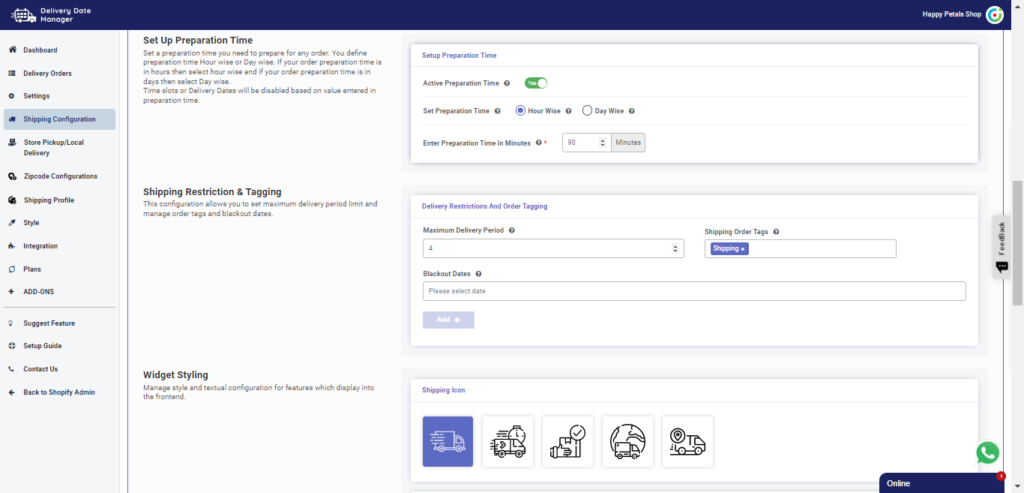Viewport: 1024px width, 493px height.
Task: Open WhatsApp chat bubble
Action: click(988, 452)
